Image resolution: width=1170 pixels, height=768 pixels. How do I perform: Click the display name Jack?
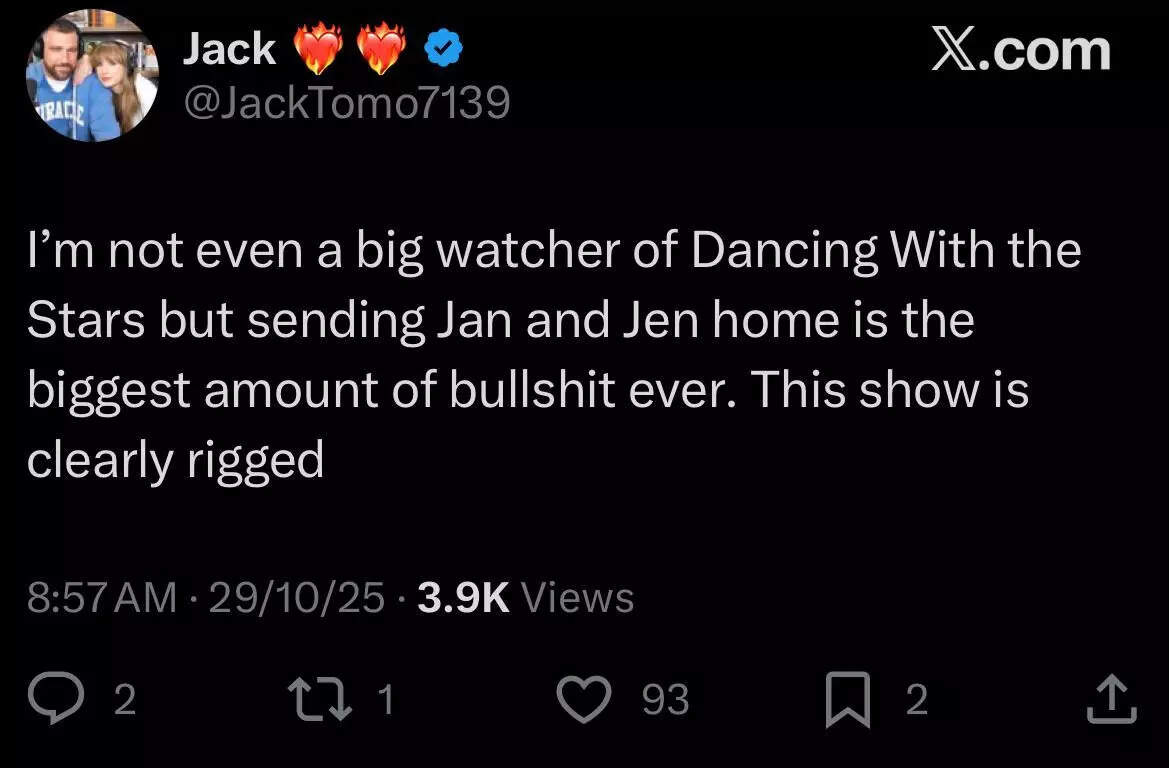[229, 48]
